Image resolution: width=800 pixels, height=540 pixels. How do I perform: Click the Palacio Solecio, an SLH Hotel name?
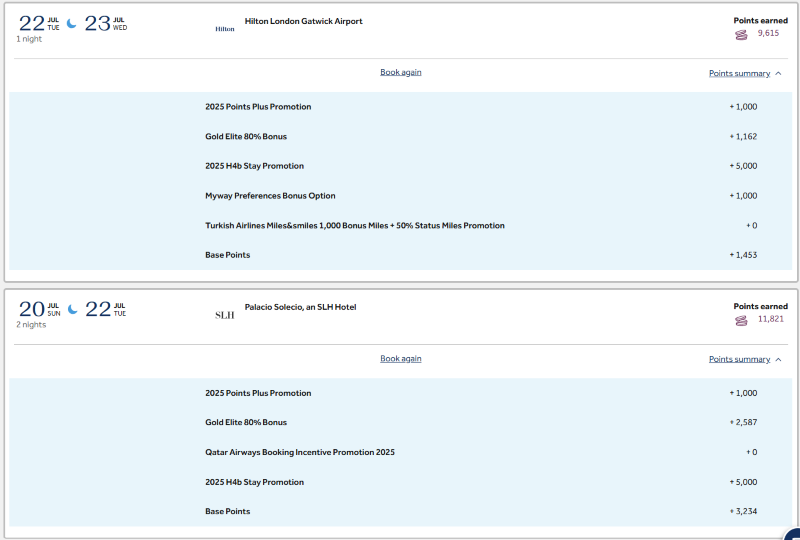pyautogui.click(x=301, y=307)
